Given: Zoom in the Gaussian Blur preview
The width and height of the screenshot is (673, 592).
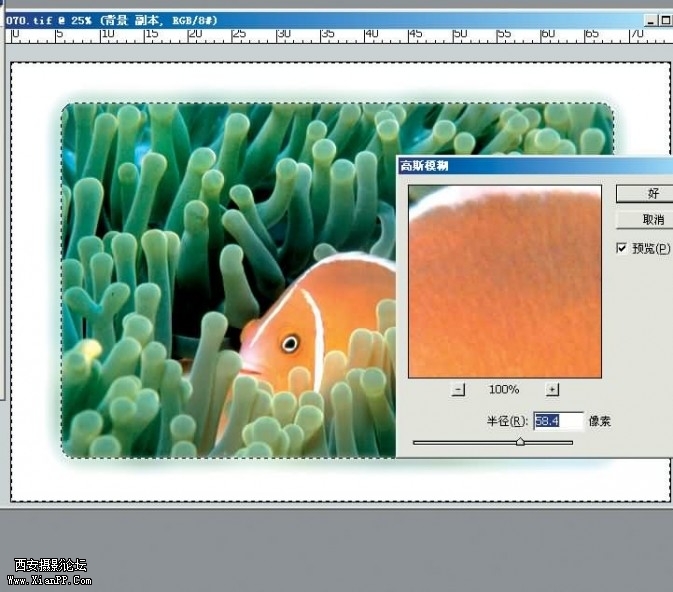Looking at the screenshot, I should click(x=552, y=389).
